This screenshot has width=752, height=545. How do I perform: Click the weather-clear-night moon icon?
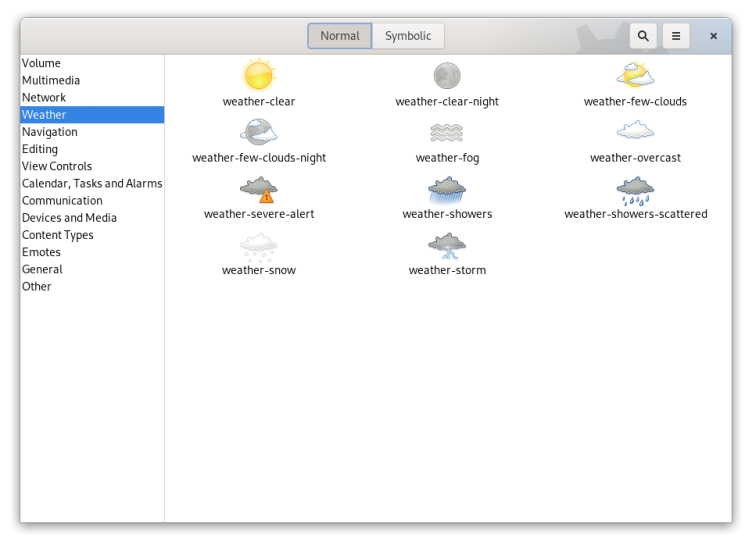pyautogui.click(x=447, y=76)
